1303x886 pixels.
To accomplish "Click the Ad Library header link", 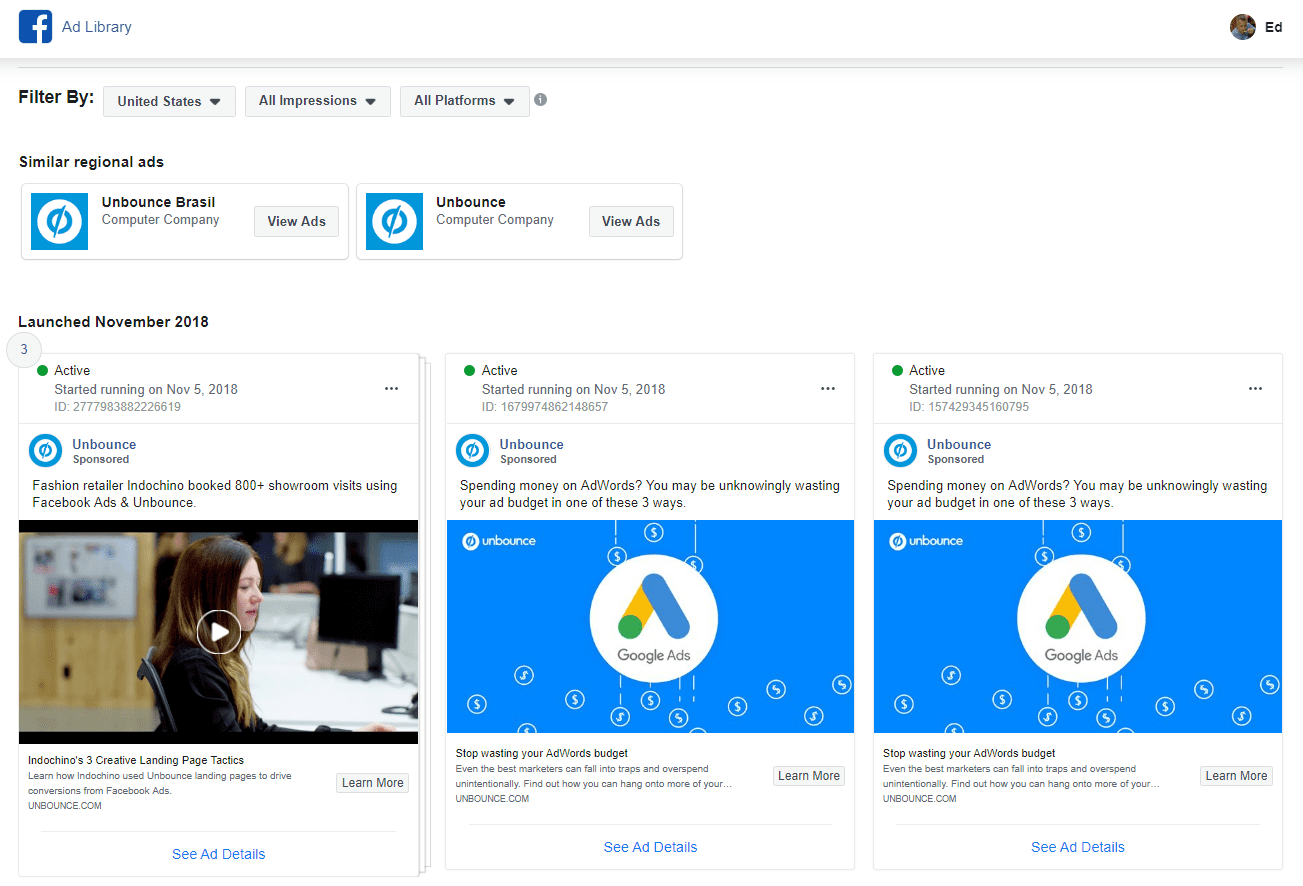I will coord(97,27).
